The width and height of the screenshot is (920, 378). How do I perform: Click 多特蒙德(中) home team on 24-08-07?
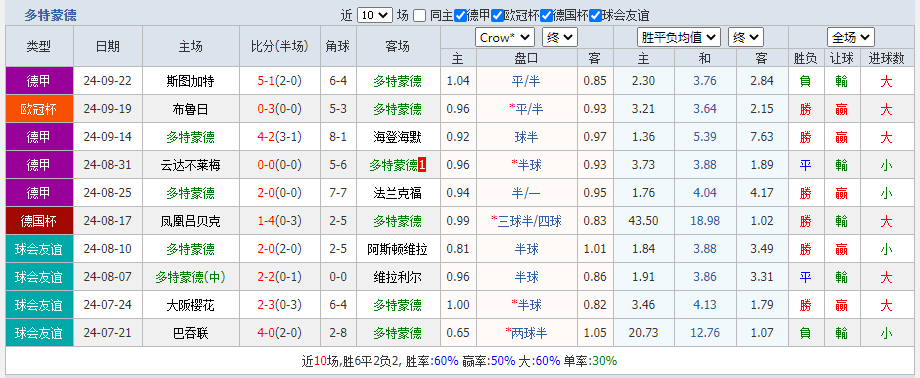[x=190, y=277]
